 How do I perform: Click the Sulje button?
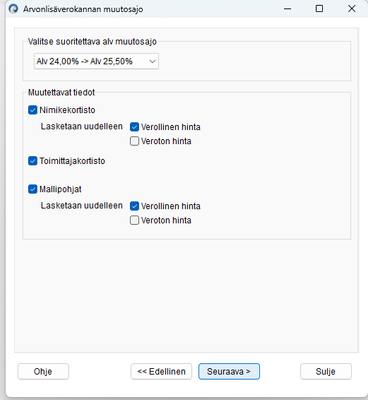pyautogui.click(x=326, y=371)
